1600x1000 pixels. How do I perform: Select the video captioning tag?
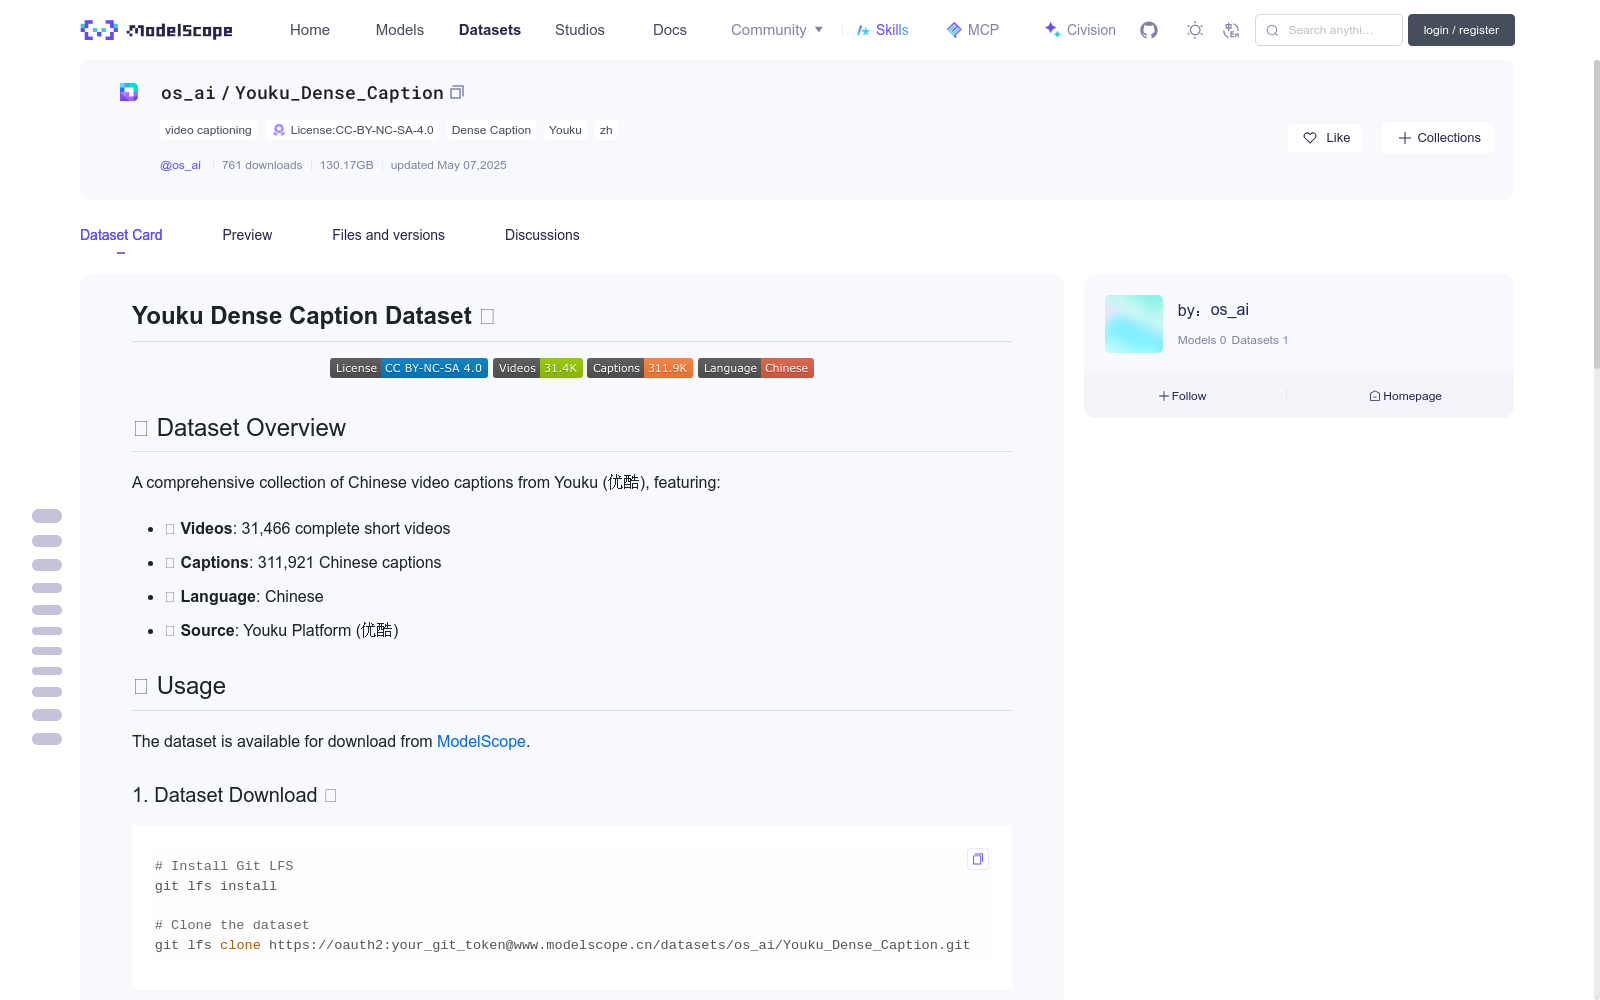coord(208,130)
